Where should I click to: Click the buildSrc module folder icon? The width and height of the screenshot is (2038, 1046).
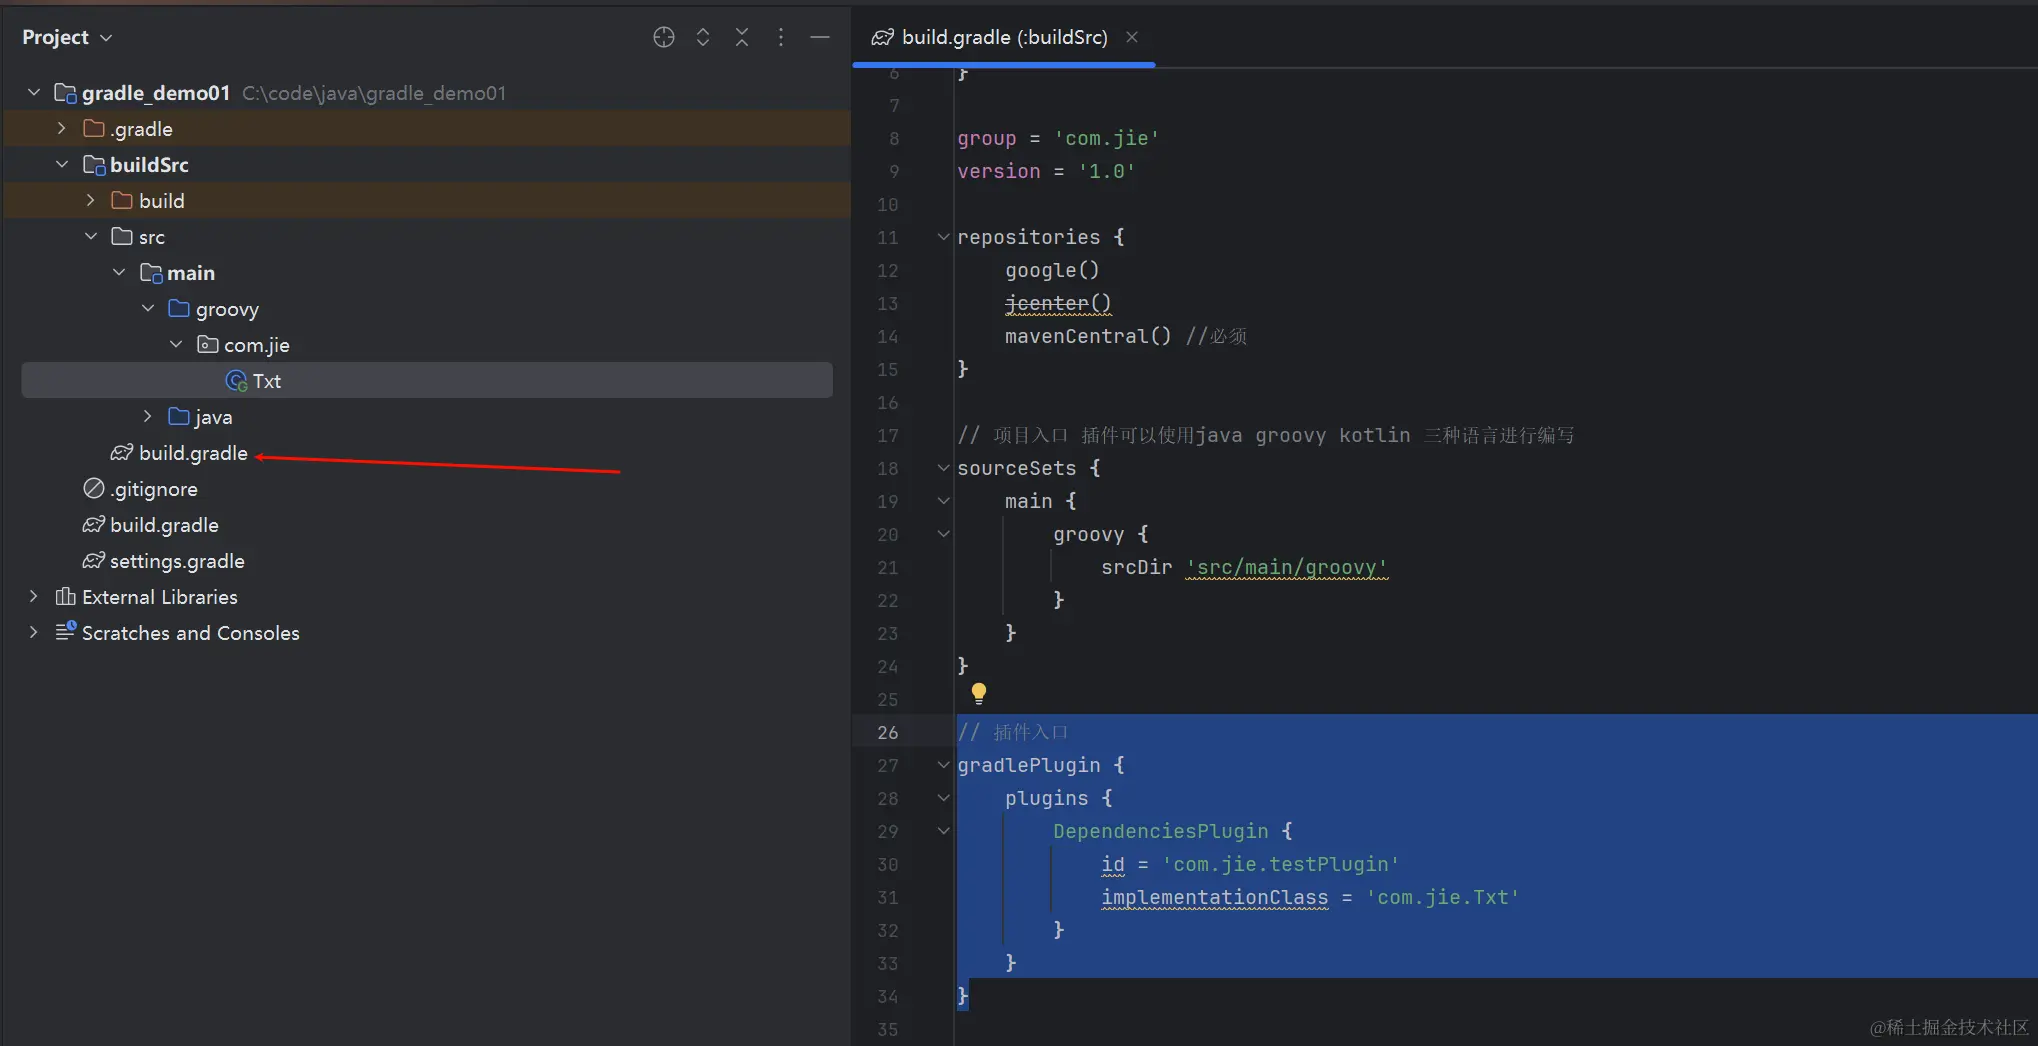[x=94, y=165]
